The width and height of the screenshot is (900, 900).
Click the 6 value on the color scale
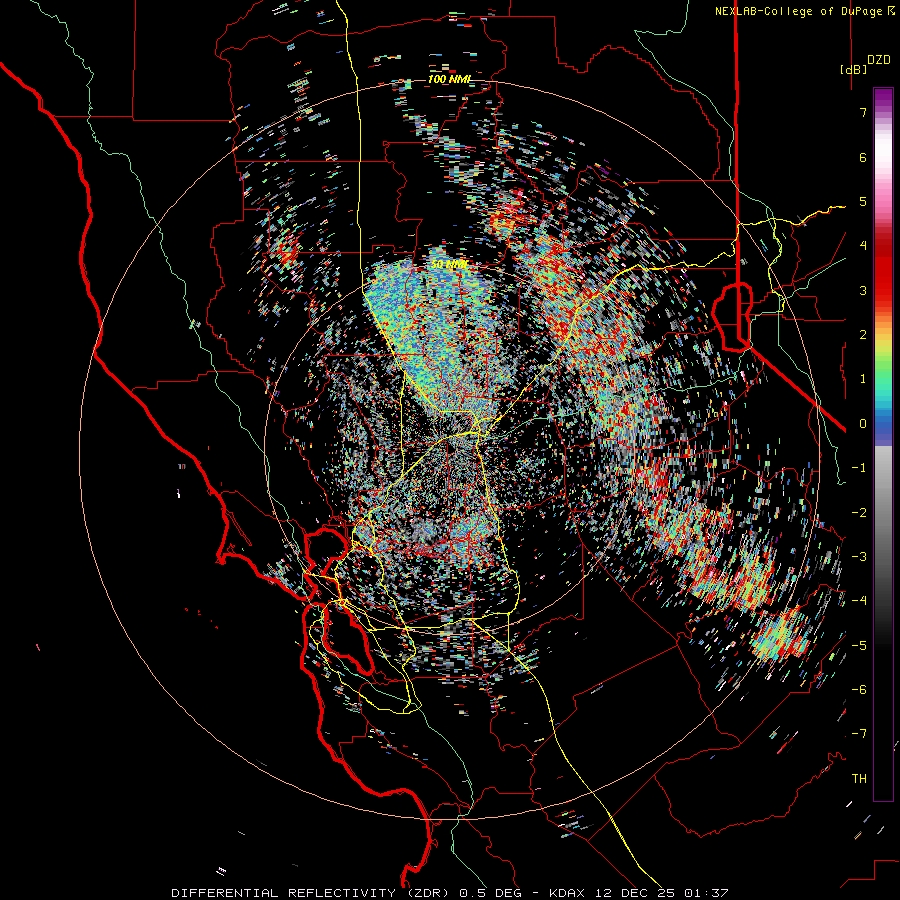tap(863, 157)
